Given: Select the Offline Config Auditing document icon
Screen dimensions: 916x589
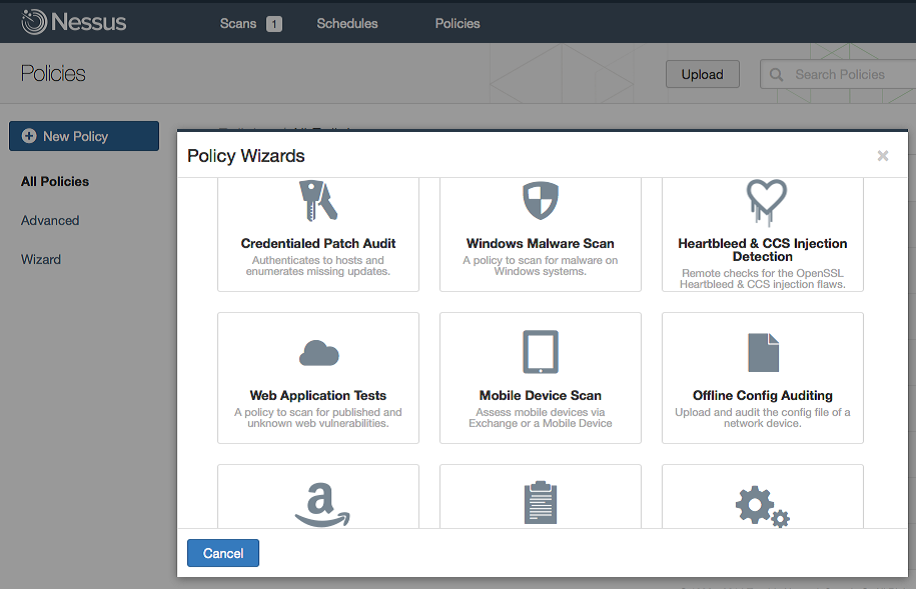Looking at the screenshot, I should click(763, 352).
